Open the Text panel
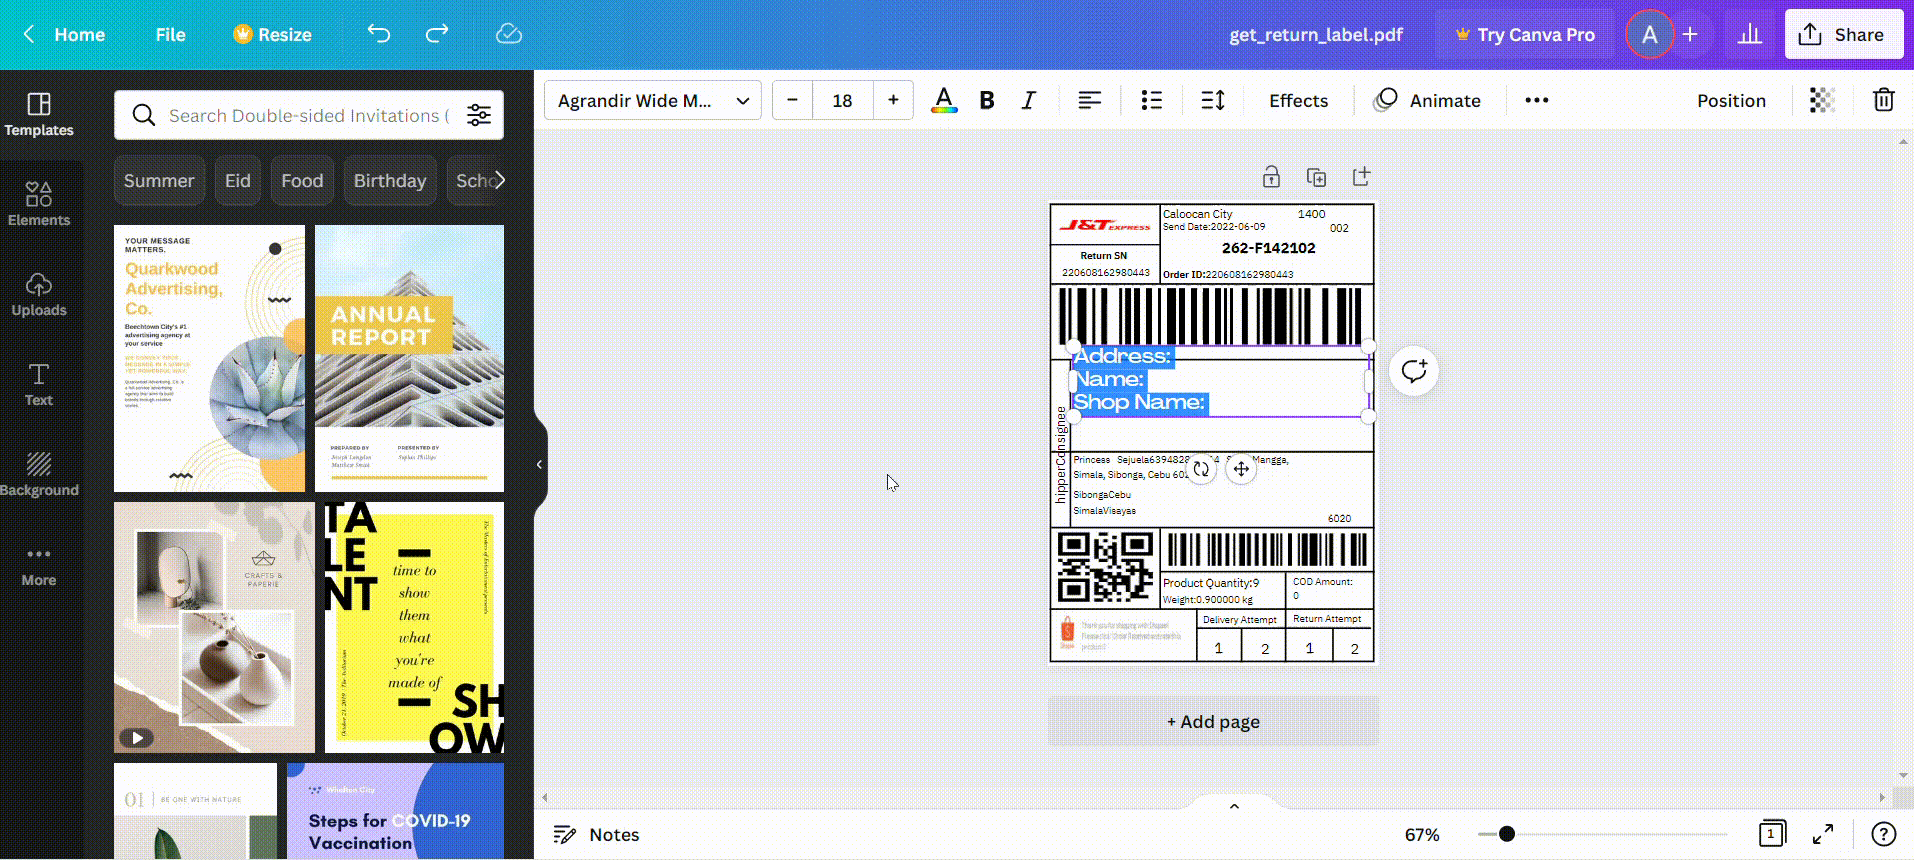Image resolution: width=1914 pixels, height=860 pixels. [x=39, y=385]
